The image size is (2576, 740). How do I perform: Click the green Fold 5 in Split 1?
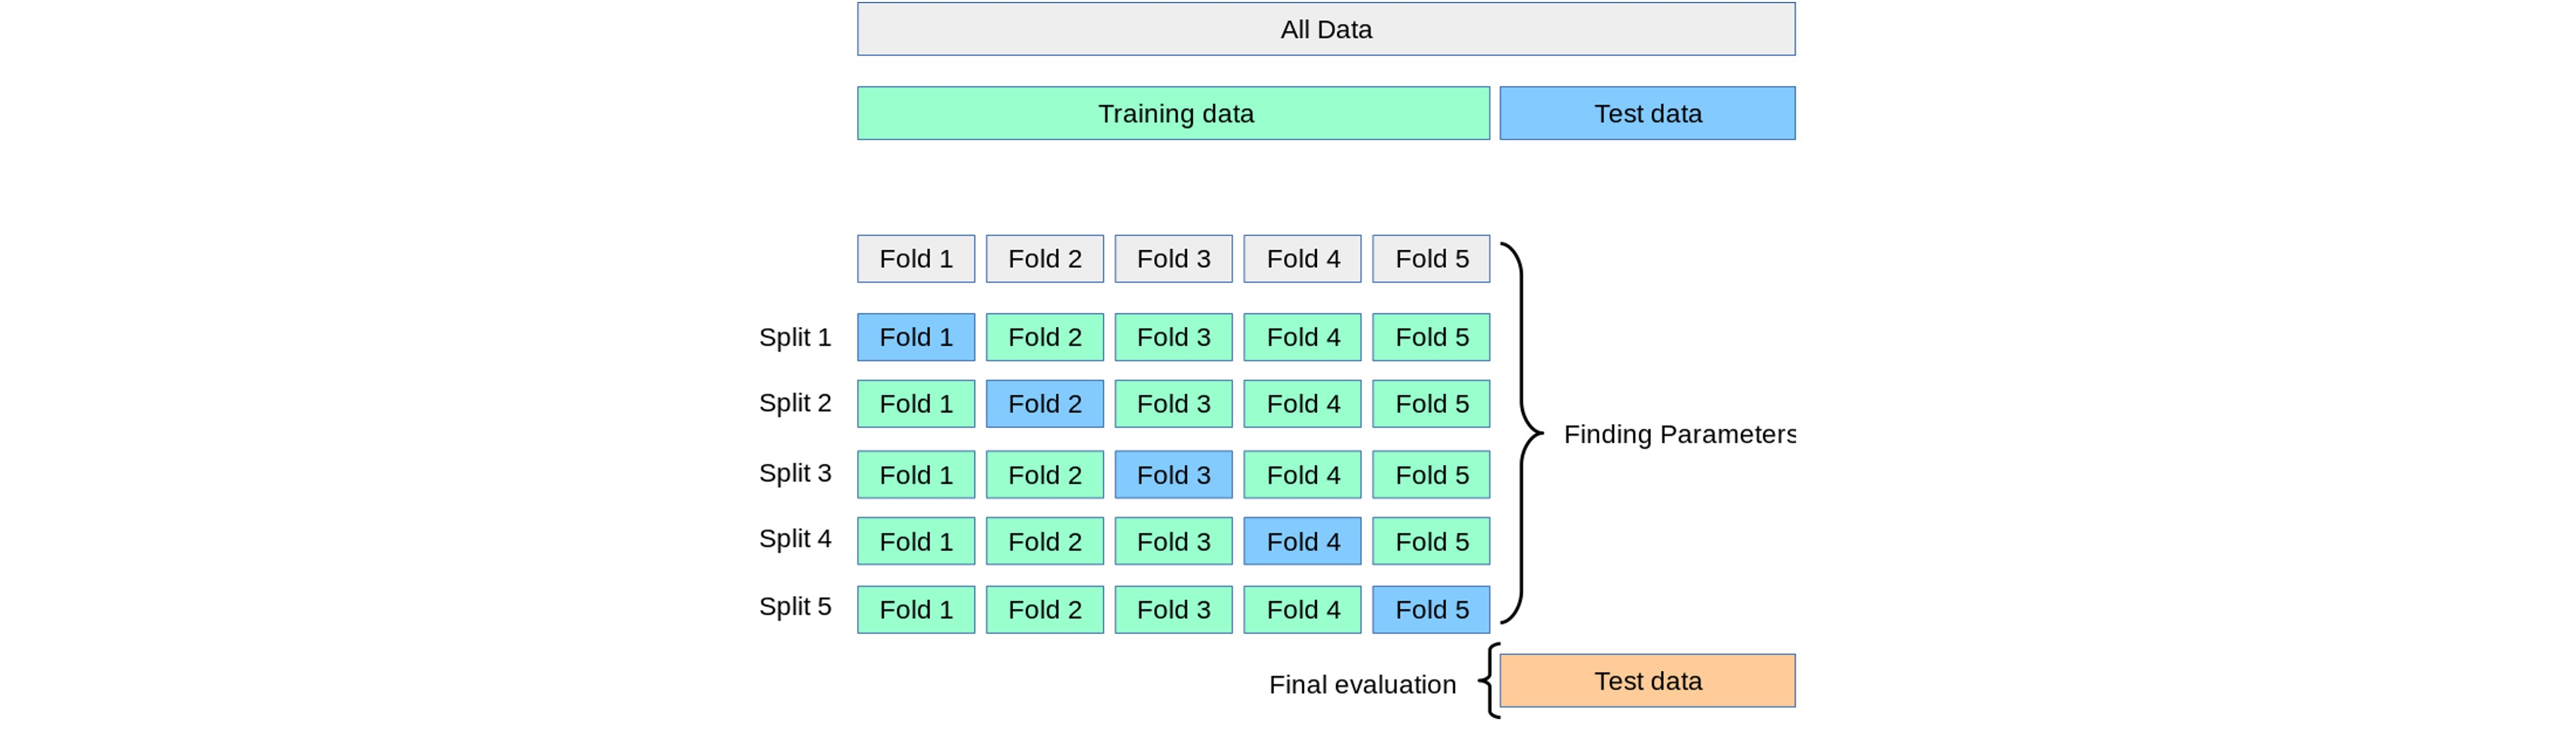pyautogui.click(x=1431, y=337)
